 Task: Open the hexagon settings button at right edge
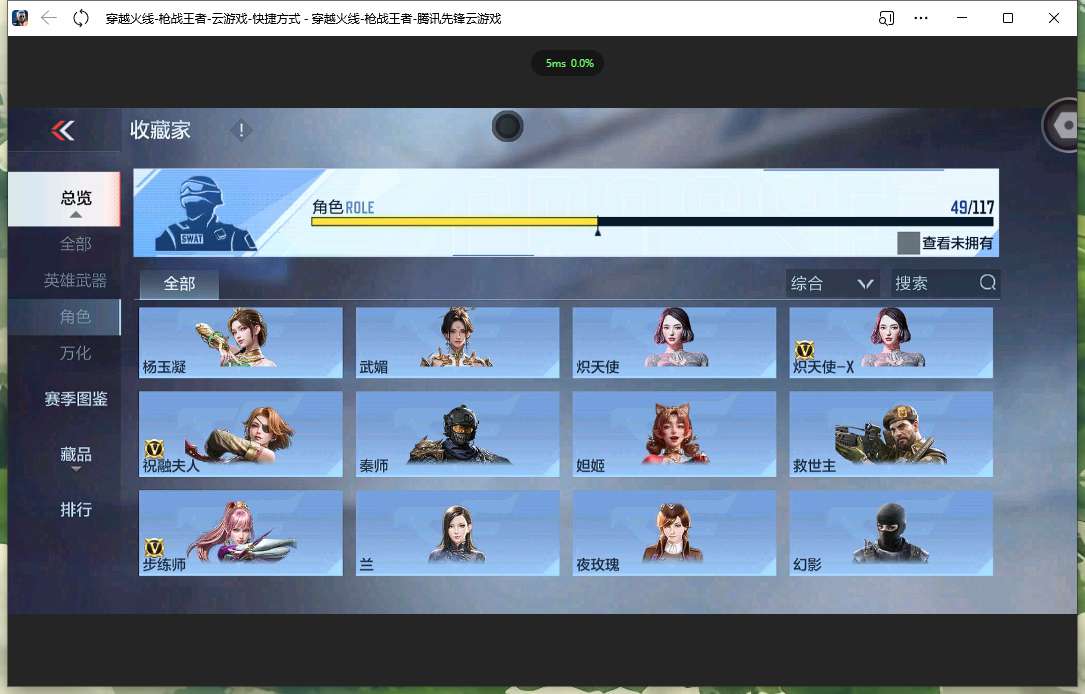(1062, 126)
